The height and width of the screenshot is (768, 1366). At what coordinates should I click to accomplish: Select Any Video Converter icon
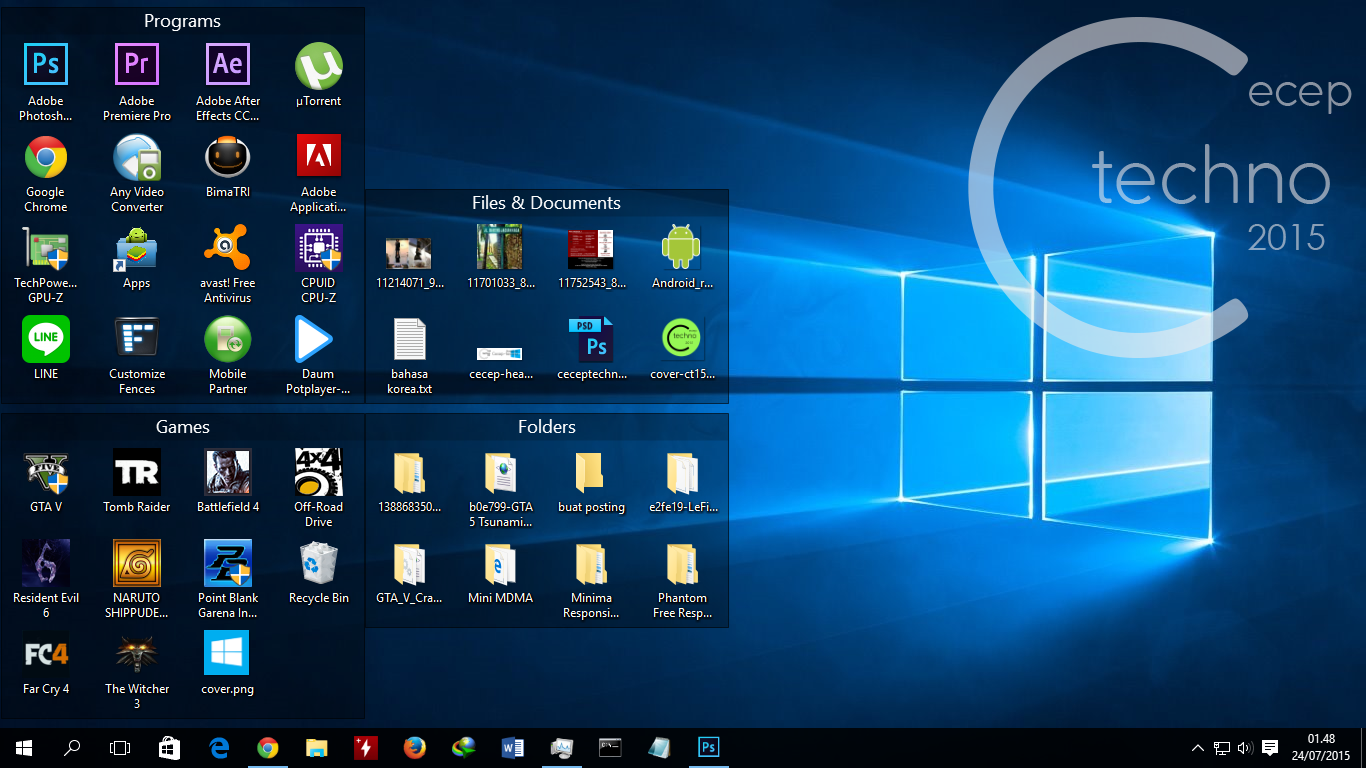click(x=137, y=157)
